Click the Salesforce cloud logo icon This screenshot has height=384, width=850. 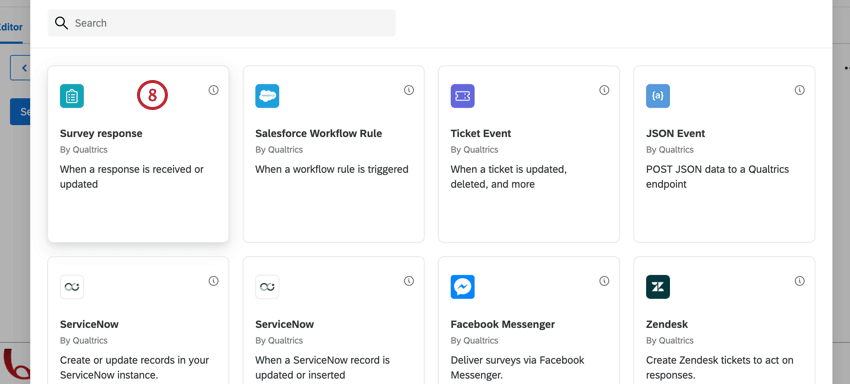[267, 96]
